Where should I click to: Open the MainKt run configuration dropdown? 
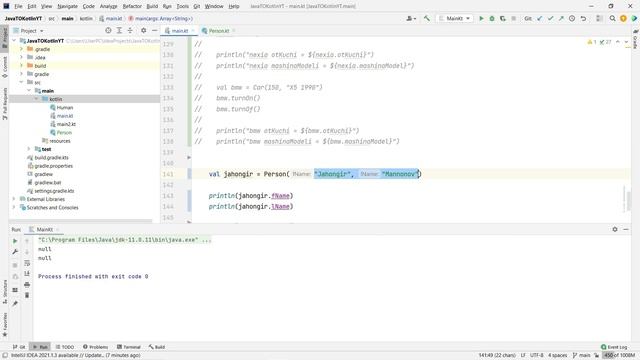455,18
